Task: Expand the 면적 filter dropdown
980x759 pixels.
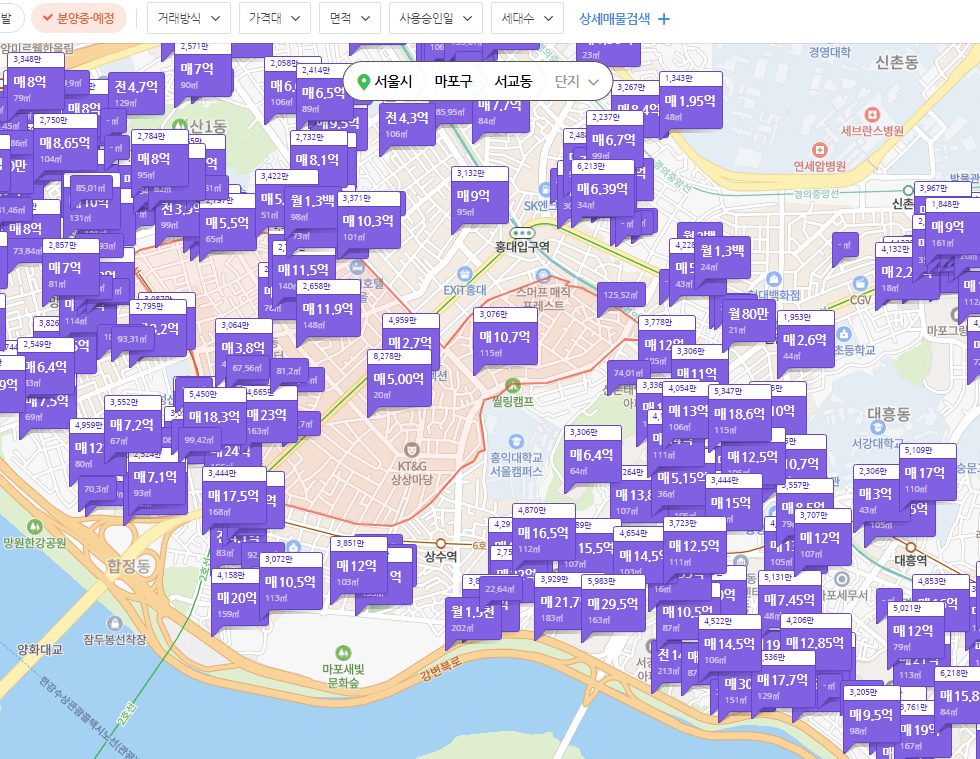Action: point(349,18)
